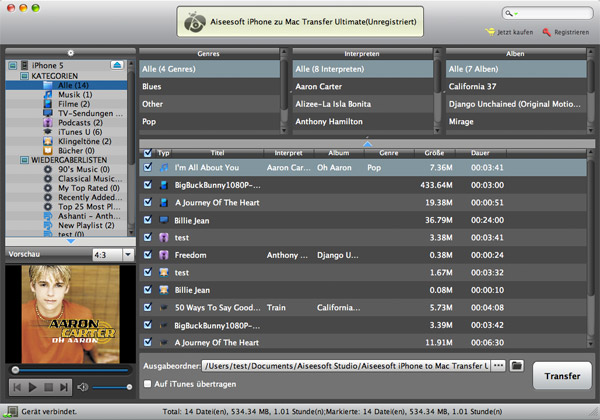Click the Aaron Carter album art preview
The width and height of the screenshot is (600, 420).
(70, 314)
